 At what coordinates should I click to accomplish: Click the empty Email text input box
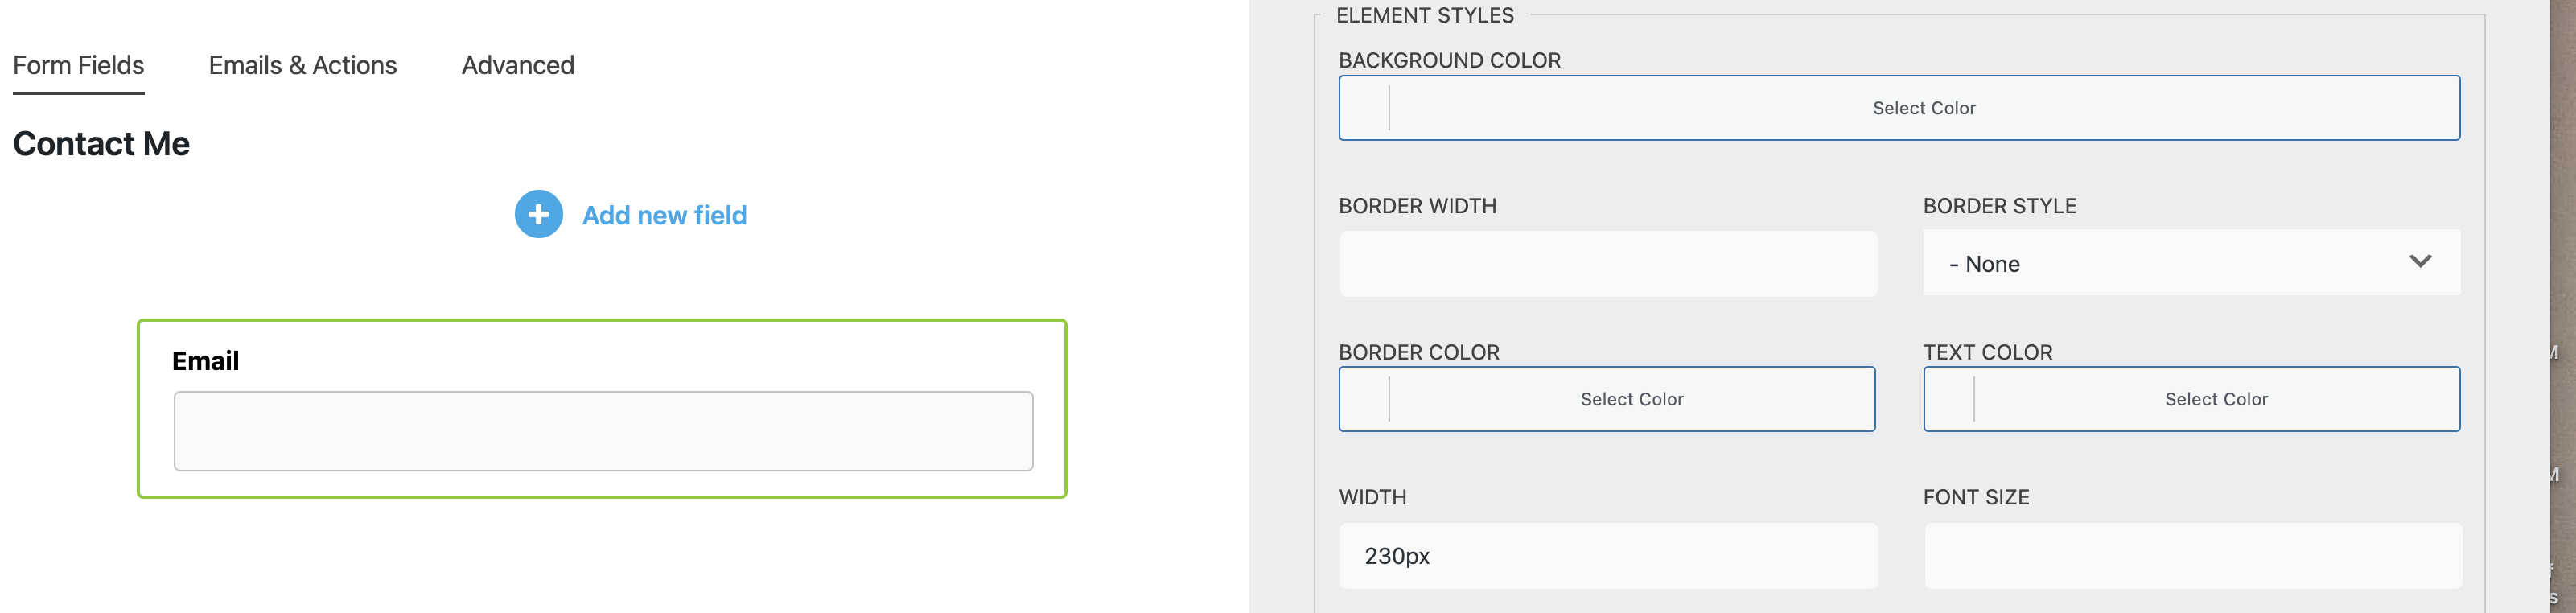(603, 431)
